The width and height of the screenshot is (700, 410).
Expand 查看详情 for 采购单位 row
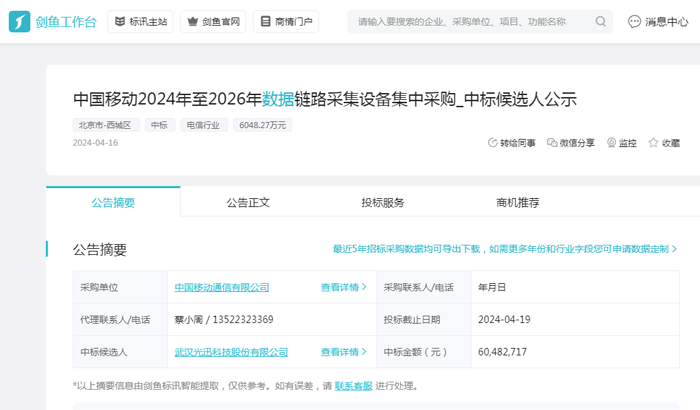[343, 287]
